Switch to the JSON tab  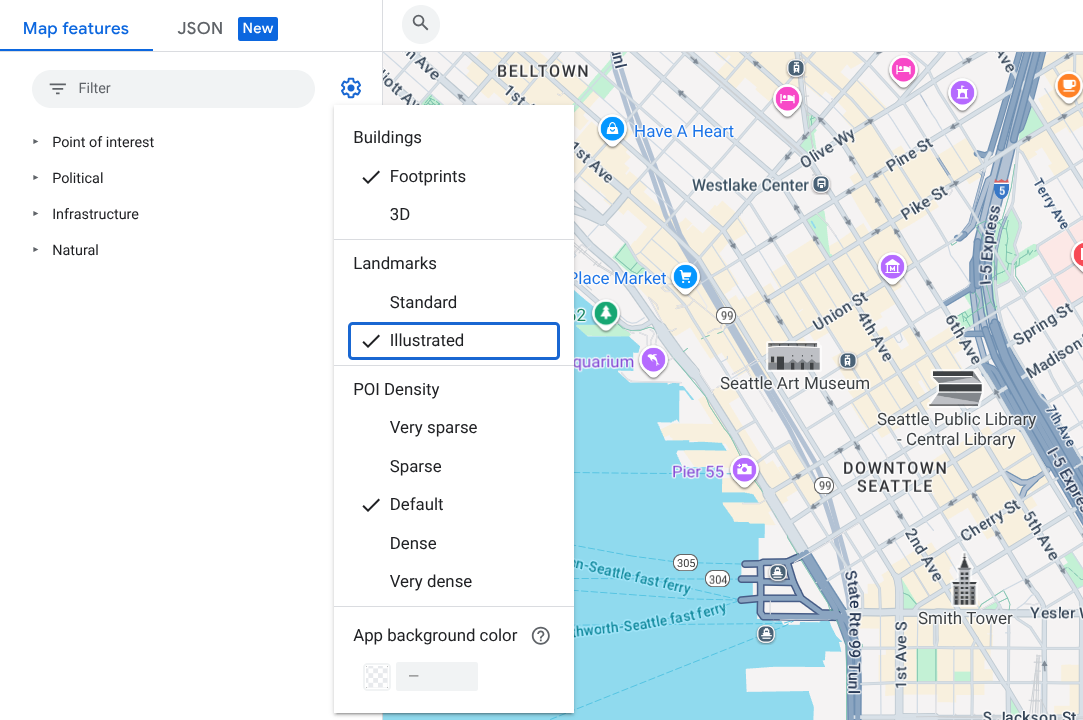200,28
